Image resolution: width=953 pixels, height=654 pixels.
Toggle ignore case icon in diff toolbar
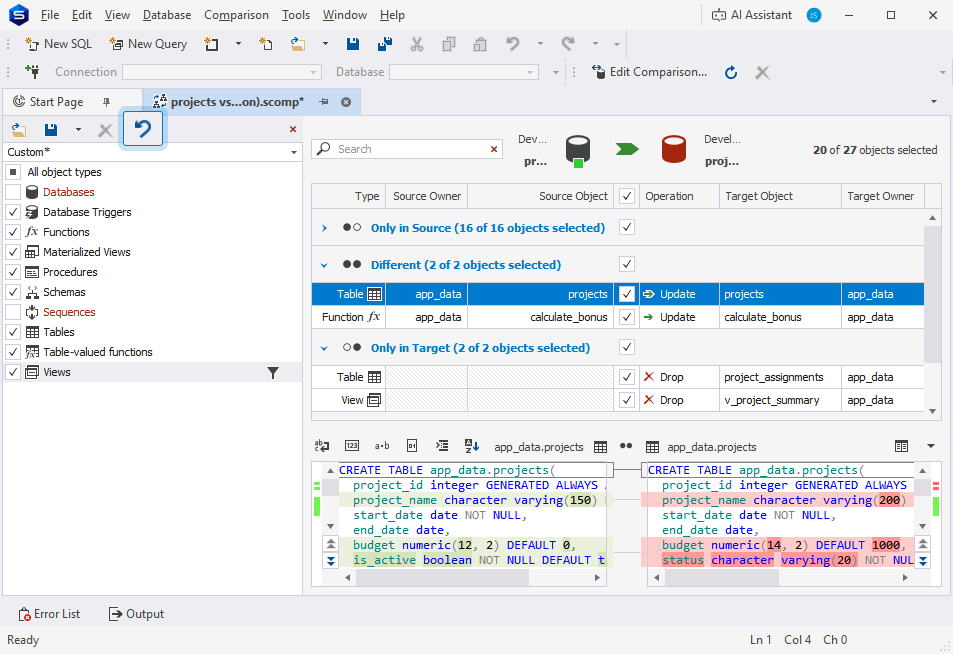322,446
